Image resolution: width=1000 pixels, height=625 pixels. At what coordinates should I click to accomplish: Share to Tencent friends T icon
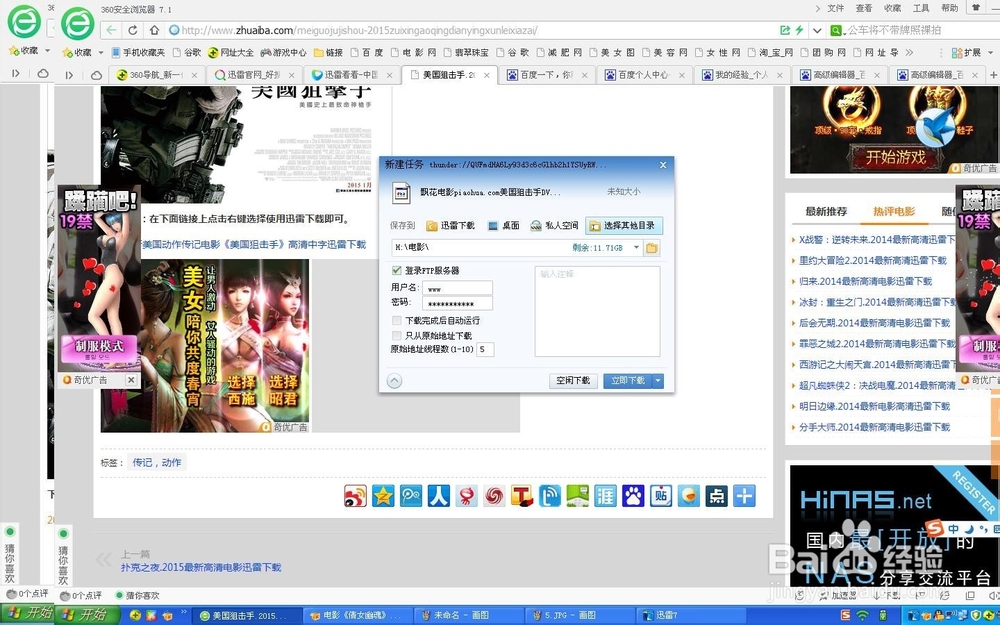coord(522,496)
